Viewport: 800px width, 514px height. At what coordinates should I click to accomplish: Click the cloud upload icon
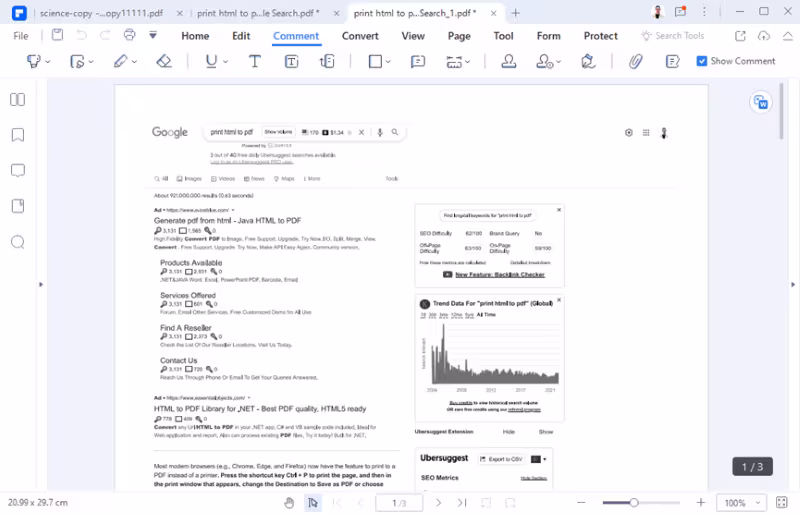764,36
